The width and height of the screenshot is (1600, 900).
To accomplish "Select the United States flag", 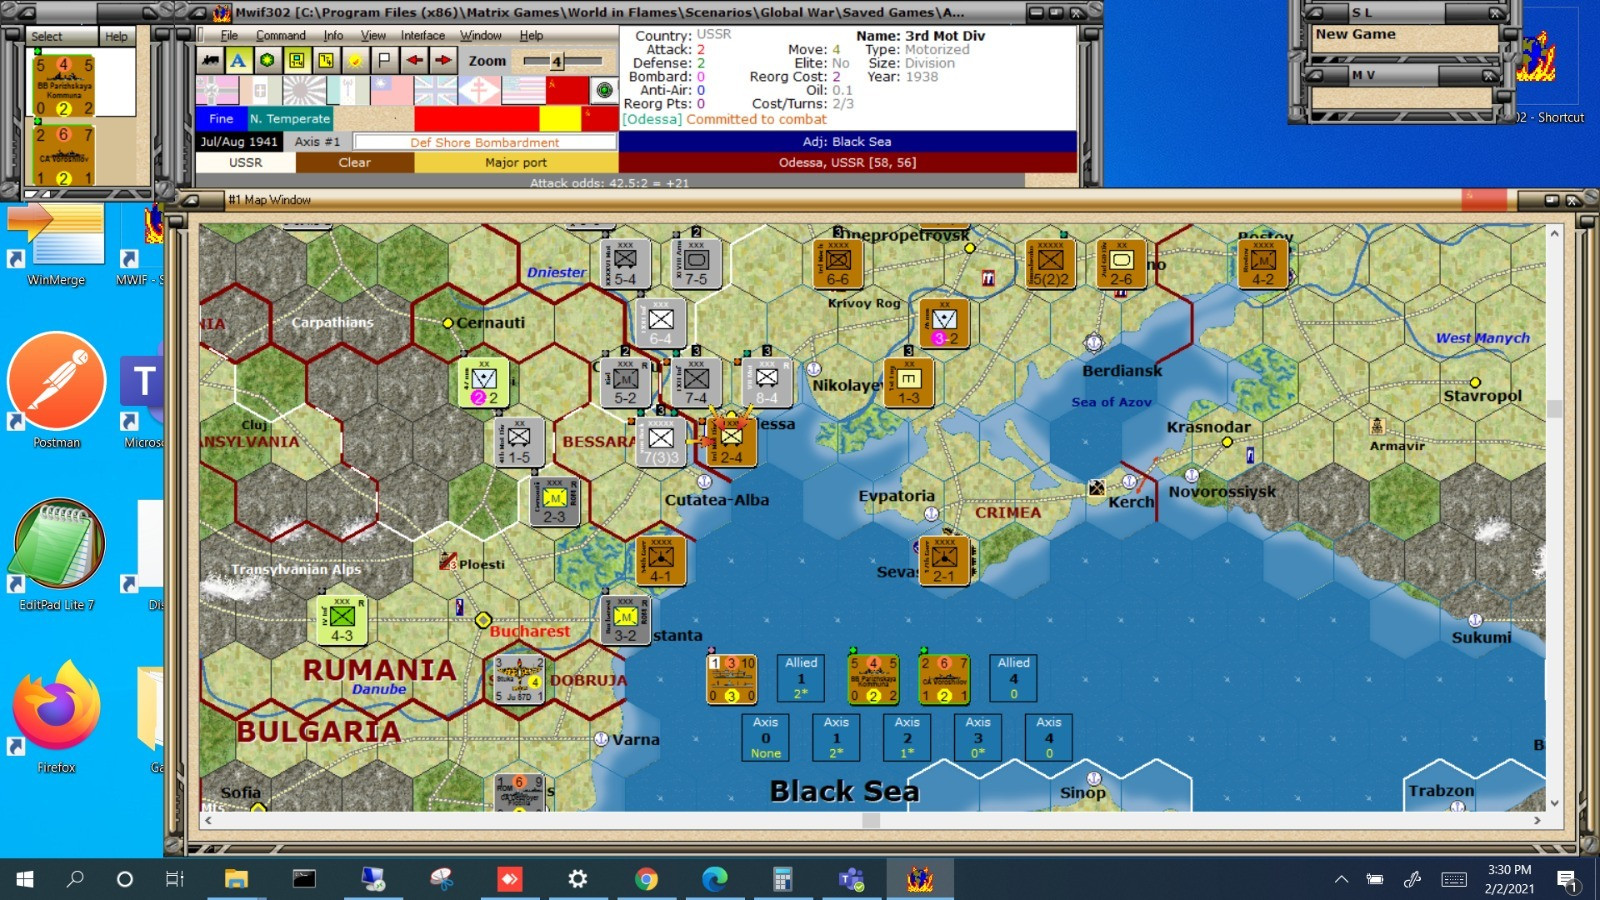I will 522,91.
